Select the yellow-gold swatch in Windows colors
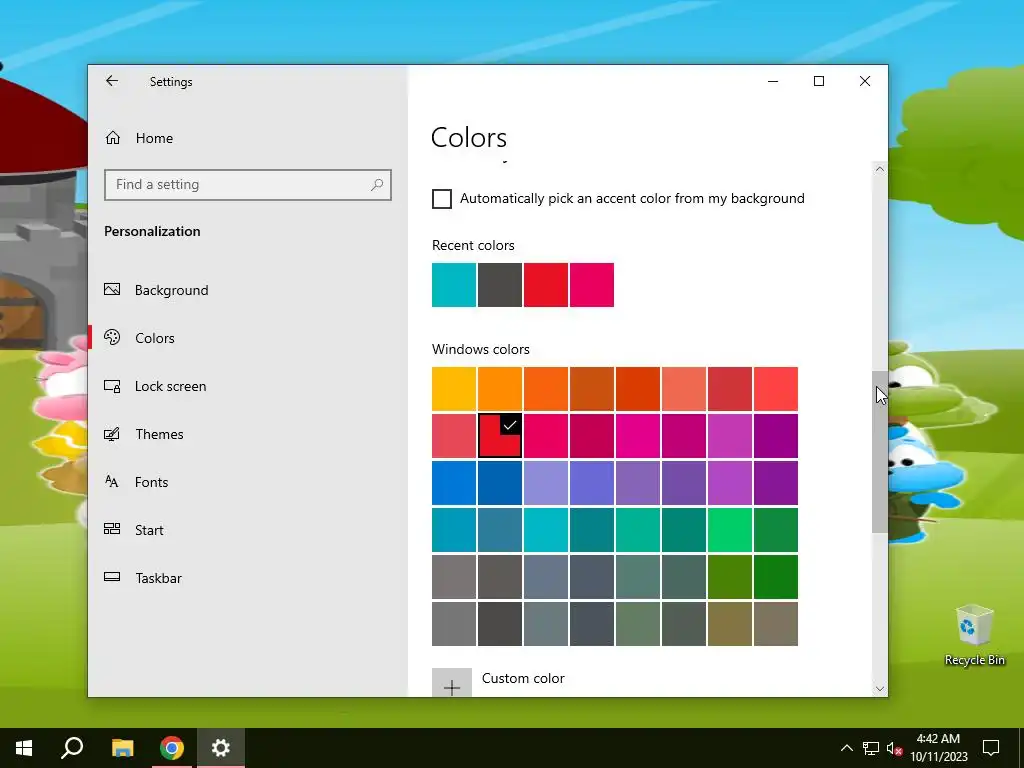 [x=454, y=389]
